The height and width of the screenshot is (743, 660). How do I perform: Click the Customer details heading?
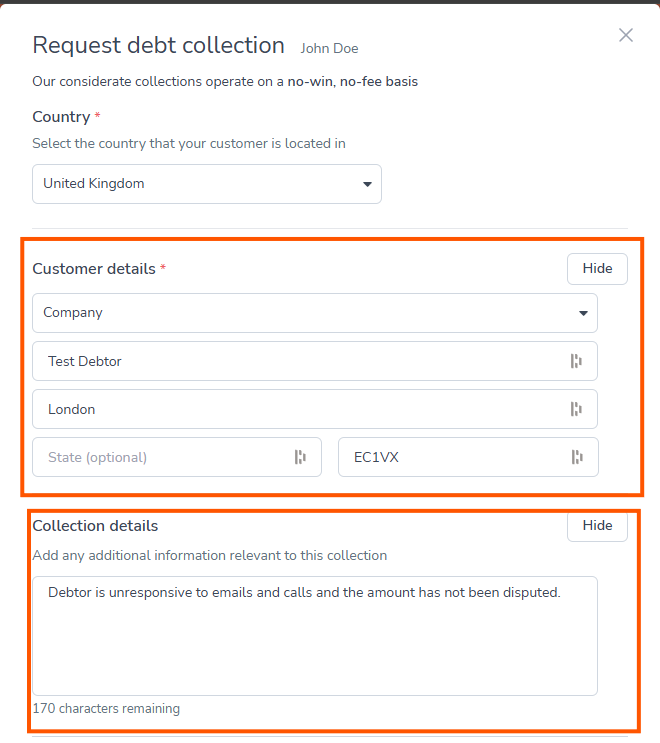(94, 269)
